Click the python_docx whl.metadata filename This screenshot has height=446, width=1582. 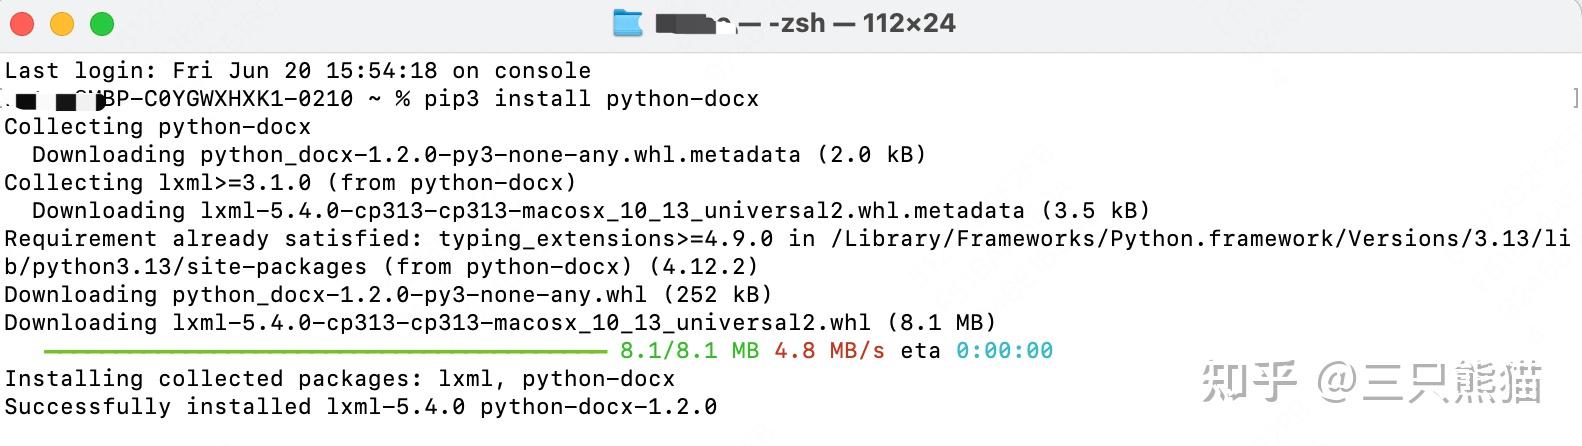pyautogui.click(x=500, y=155)
